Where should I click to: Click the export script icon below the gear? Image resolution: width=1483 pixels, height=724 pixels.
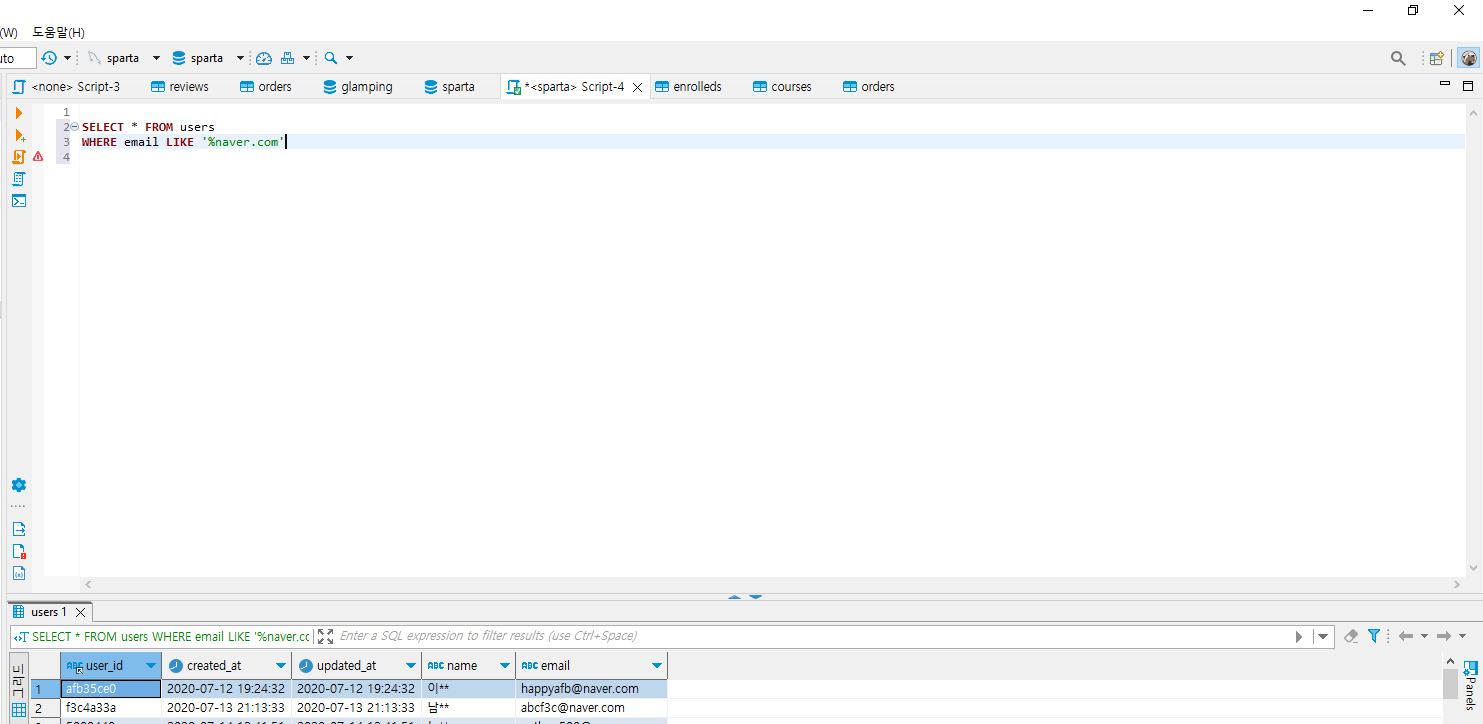coord(19,529)
